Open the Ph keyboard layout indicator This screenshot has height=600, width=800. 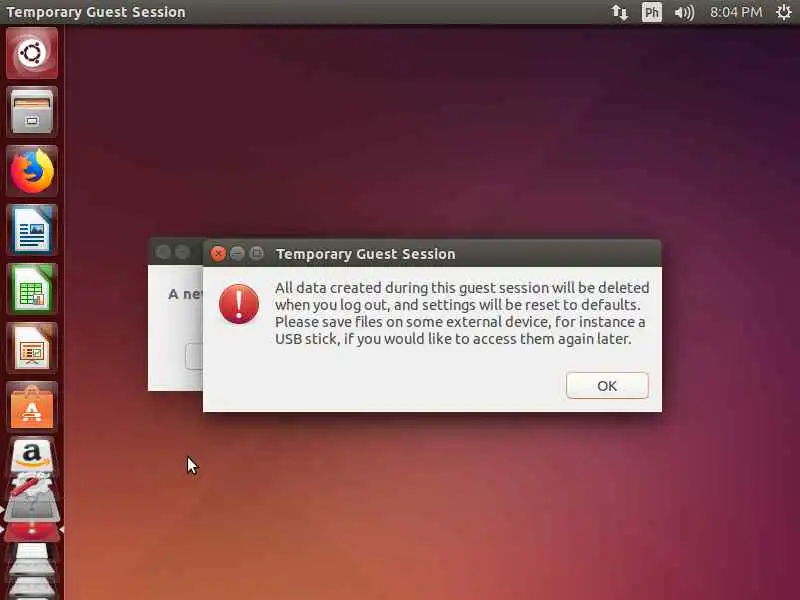652,12
